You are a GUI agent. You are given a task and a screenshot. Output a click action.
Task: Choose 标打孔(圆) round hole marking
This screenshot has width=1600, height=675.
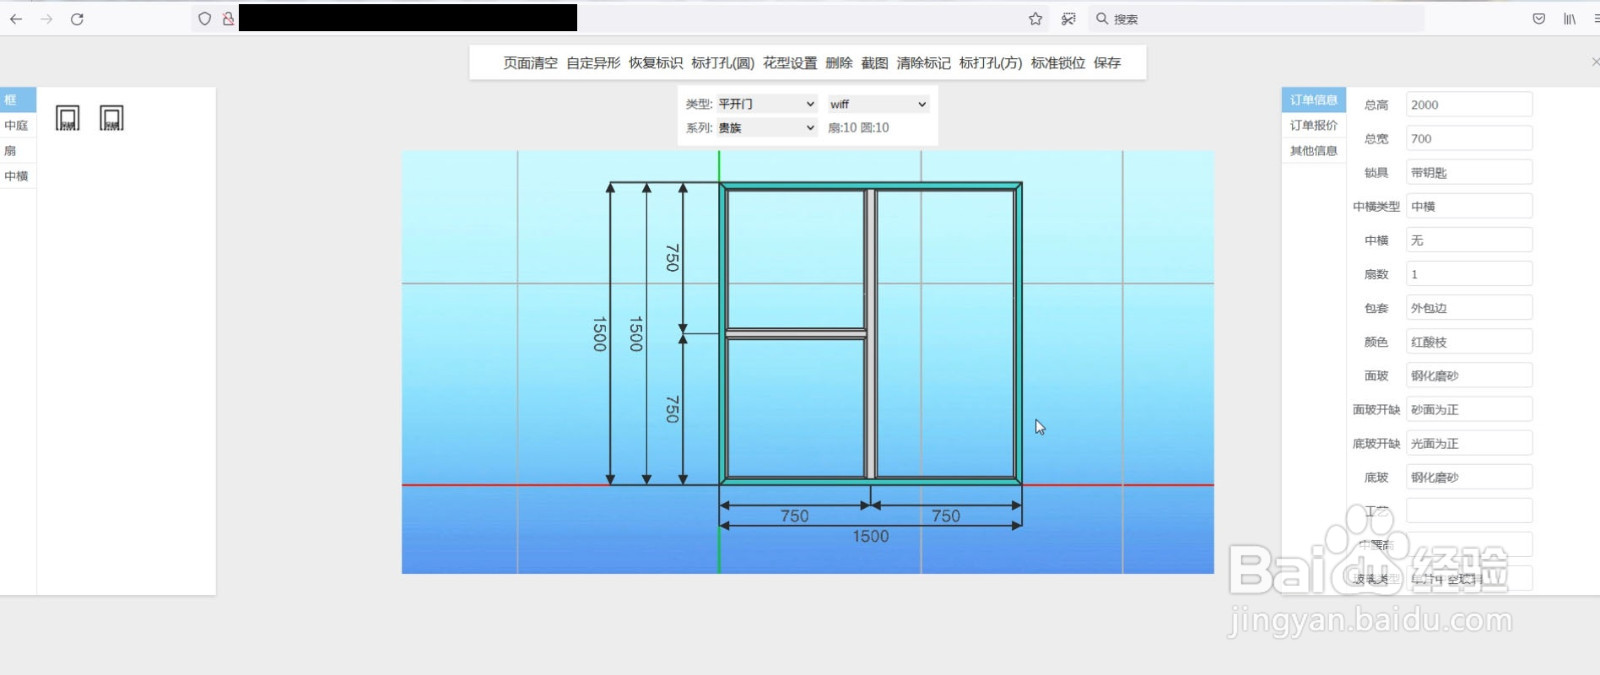tap(723, 63)
